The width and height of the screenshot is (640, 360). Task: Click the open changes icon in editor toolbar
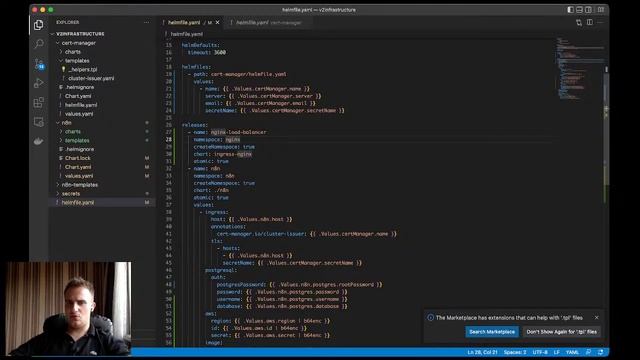coord(579,22)
